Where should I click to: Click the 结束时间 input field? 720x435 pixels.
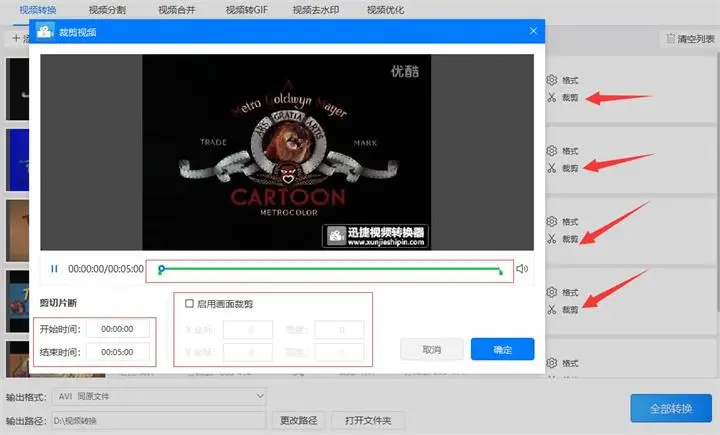(x=118, y=352)
